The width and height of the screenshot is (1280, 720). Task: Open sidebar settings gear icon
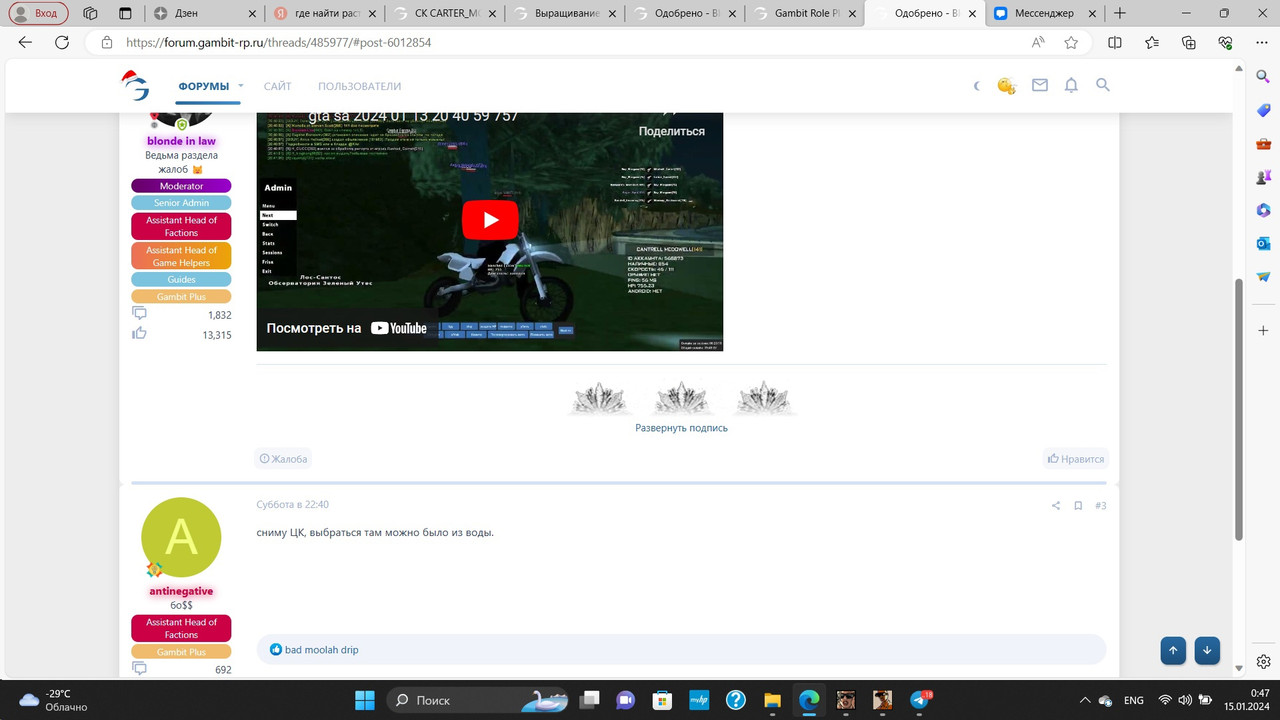1263,662
